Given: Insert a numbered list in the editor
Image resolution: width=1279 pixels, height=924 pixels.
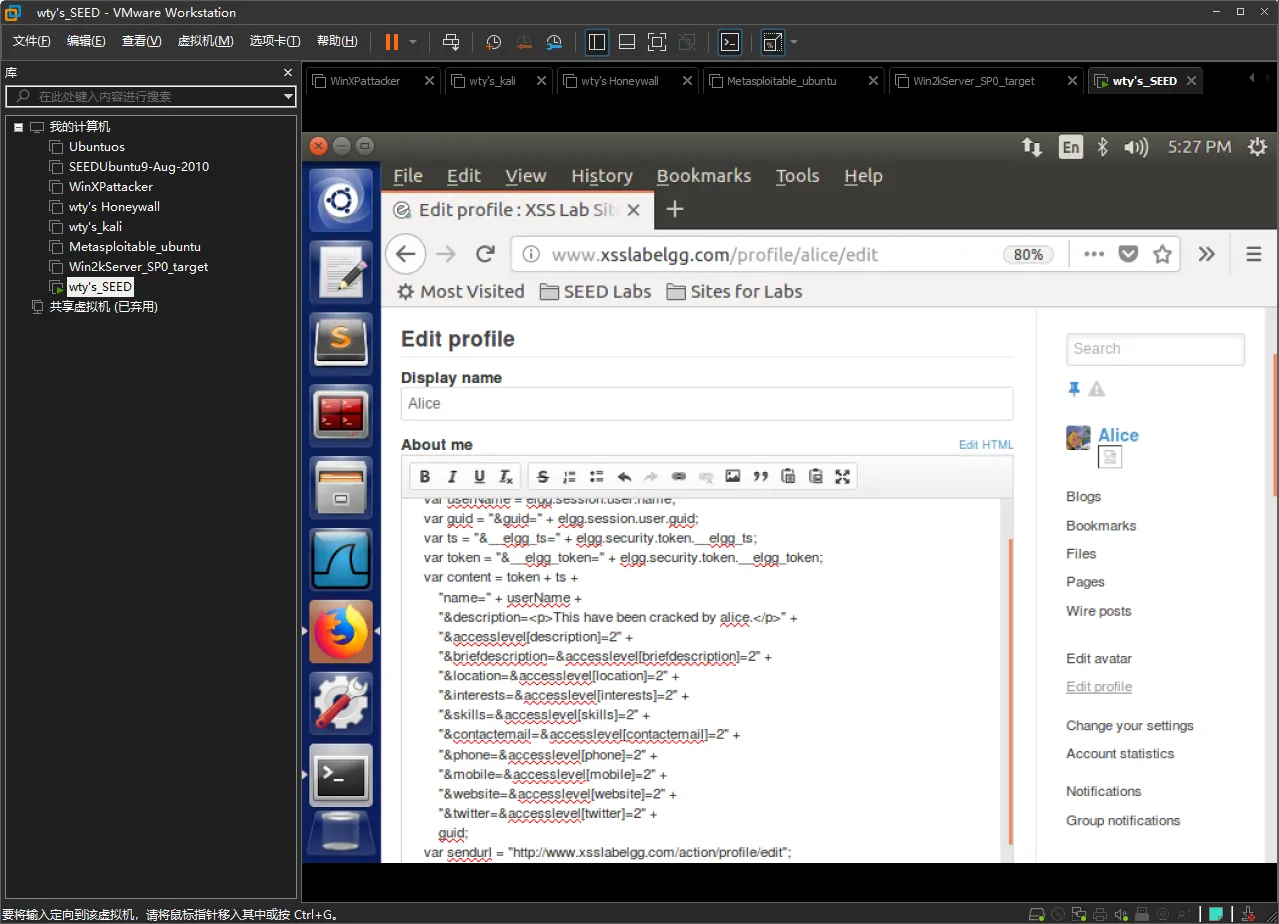Looking at the screenshot, I should [570, 476].
